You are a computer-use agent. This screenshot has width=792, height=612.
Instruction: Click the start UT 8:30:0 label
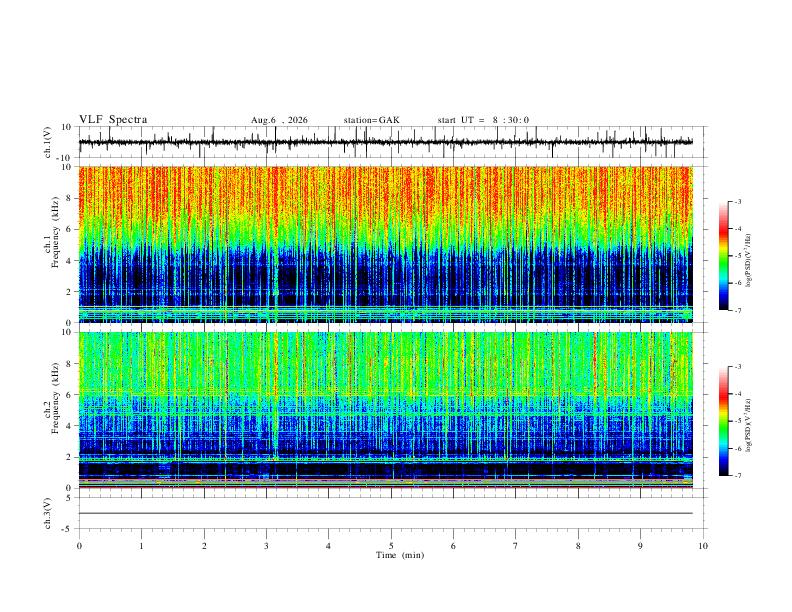coord(483,120)
